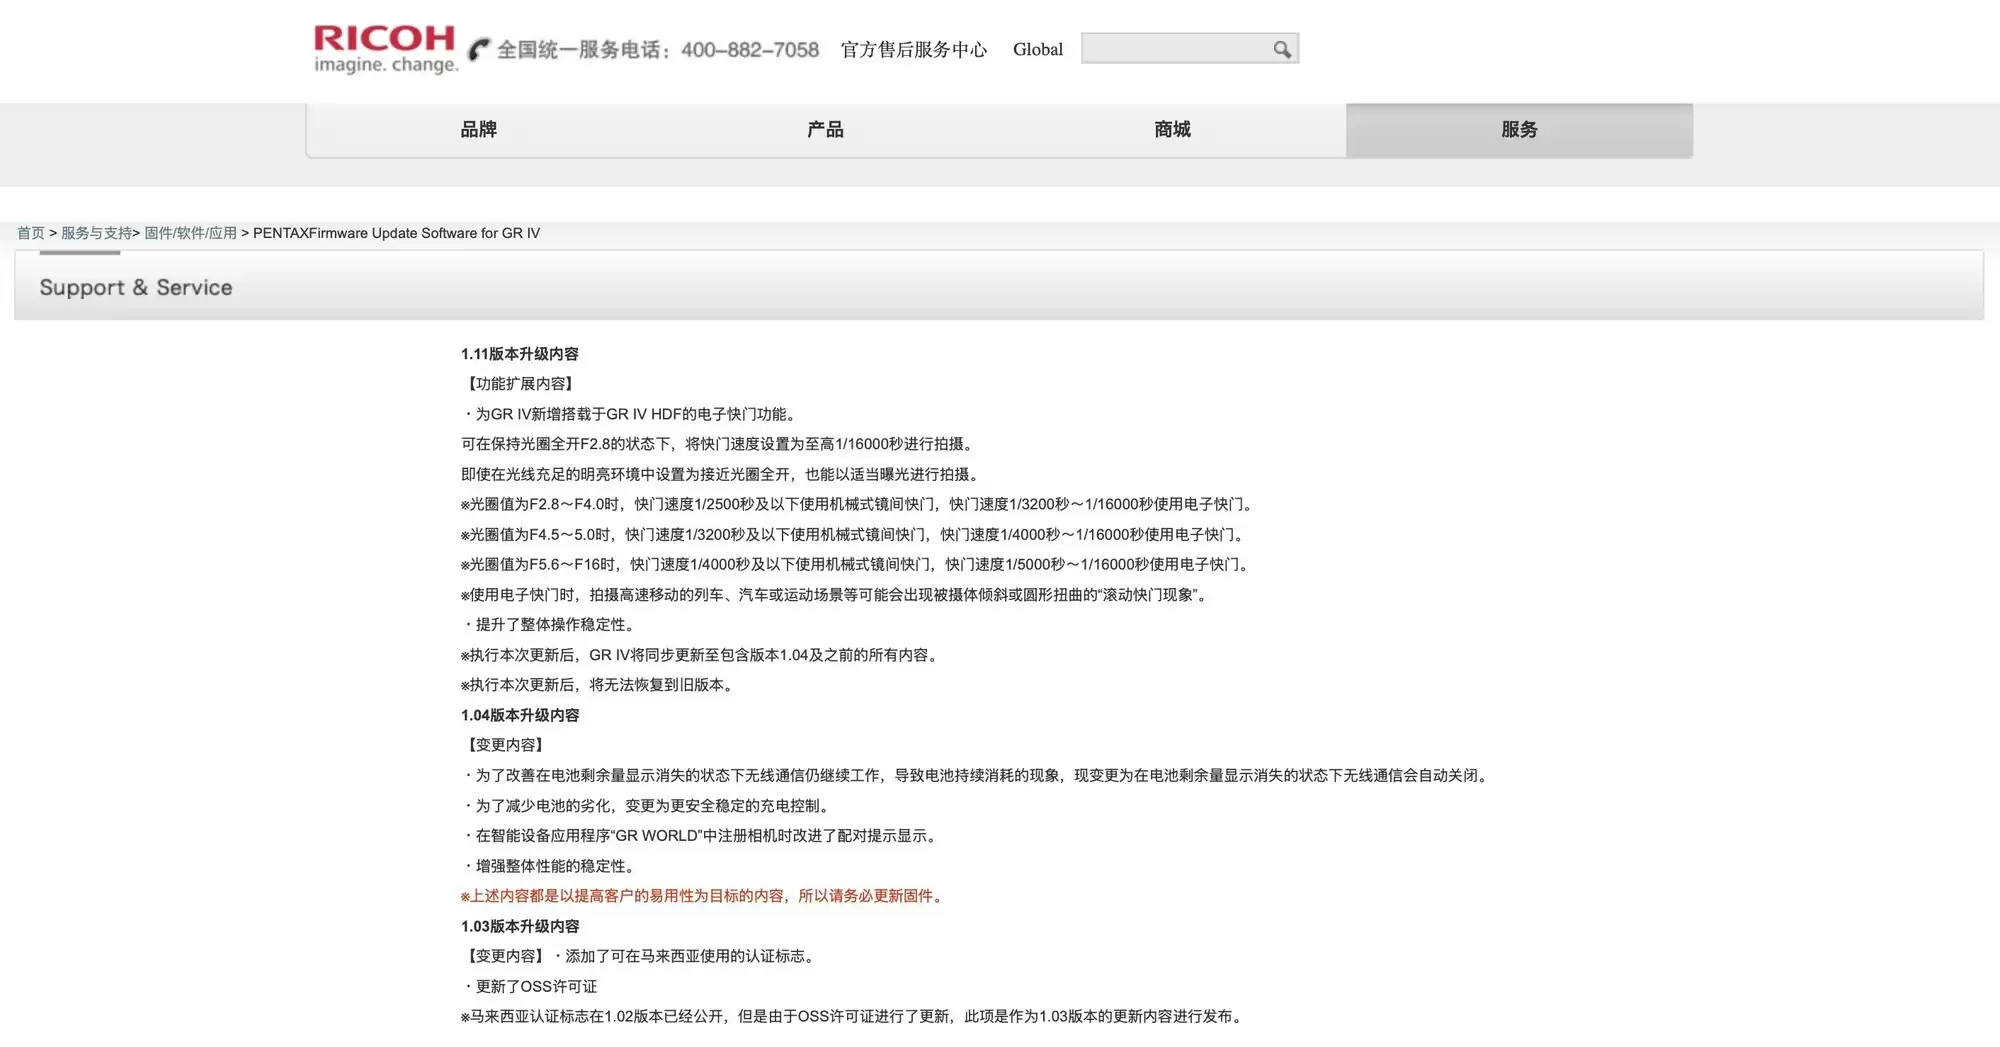This screenshot has width=2000, height=1047.
Task: Click the Support & Service heading
Action: coord(135,287)
